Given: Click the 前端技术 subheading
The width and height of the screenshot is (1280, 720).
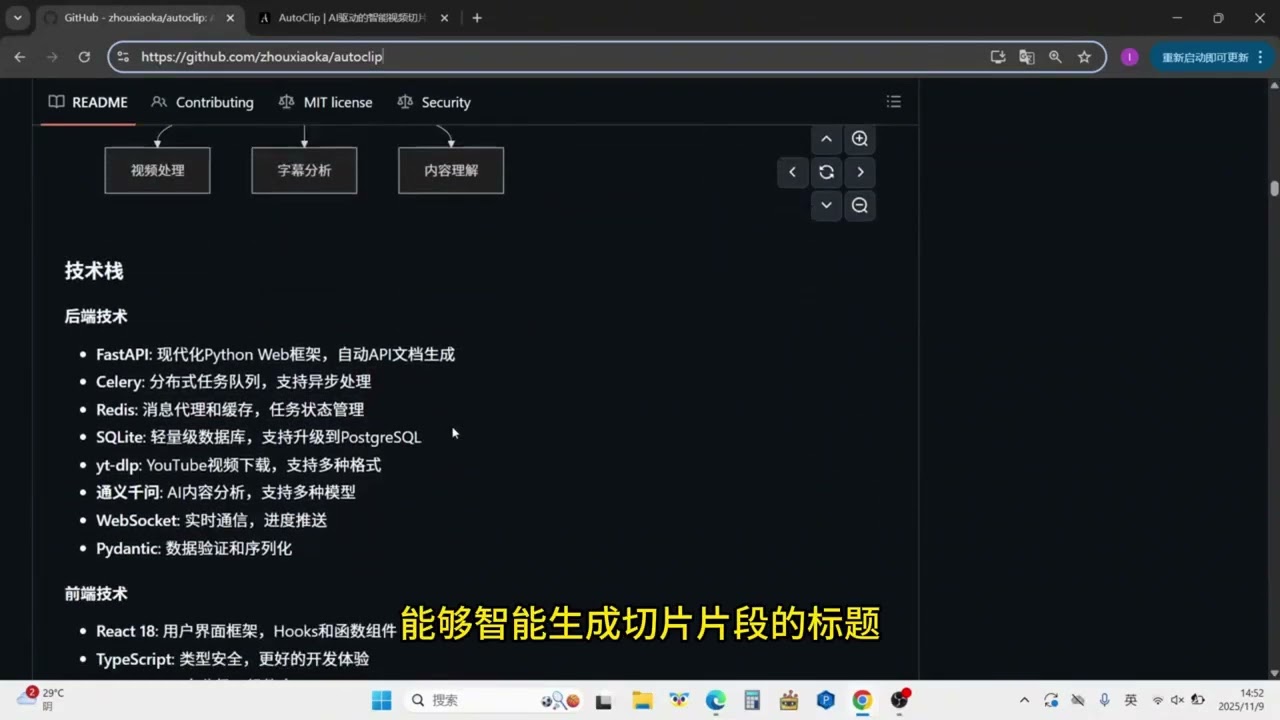Looking at the screenshot, I should 96,594.
